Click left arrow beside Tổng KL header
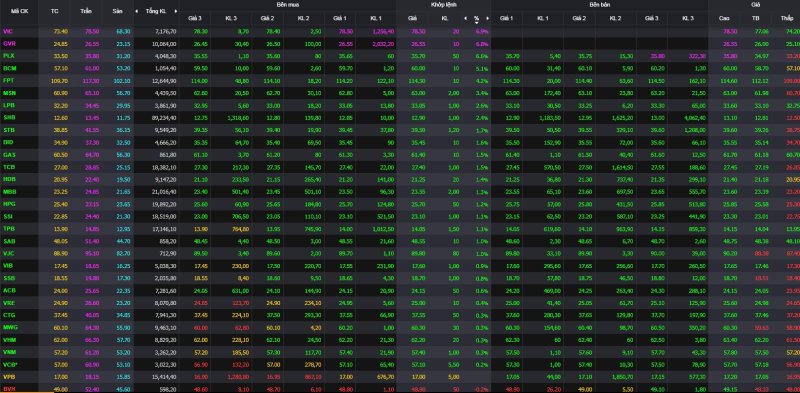The image size is (800, 393). coord(136,11)
